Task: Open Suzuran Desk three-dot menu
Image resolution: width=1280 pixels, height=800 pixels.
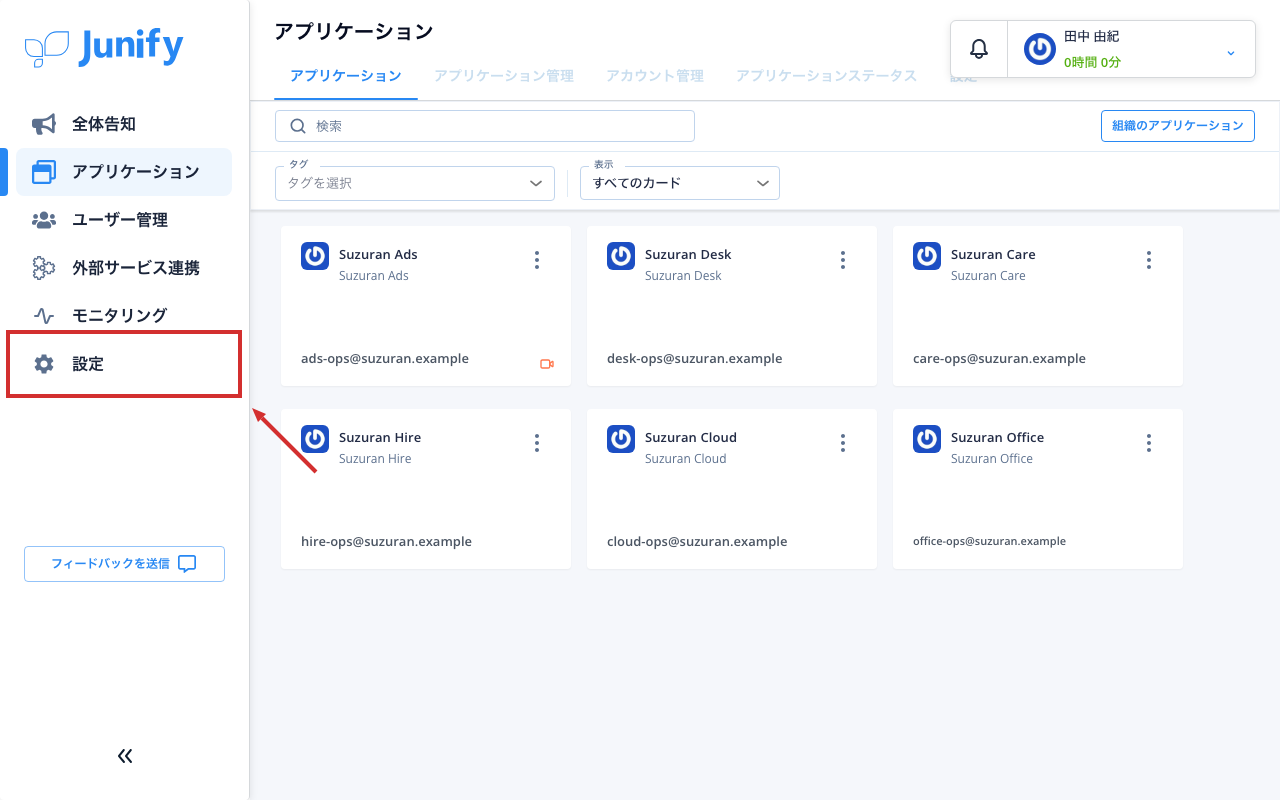Action: pyautogui.click(x=843, y=260)
